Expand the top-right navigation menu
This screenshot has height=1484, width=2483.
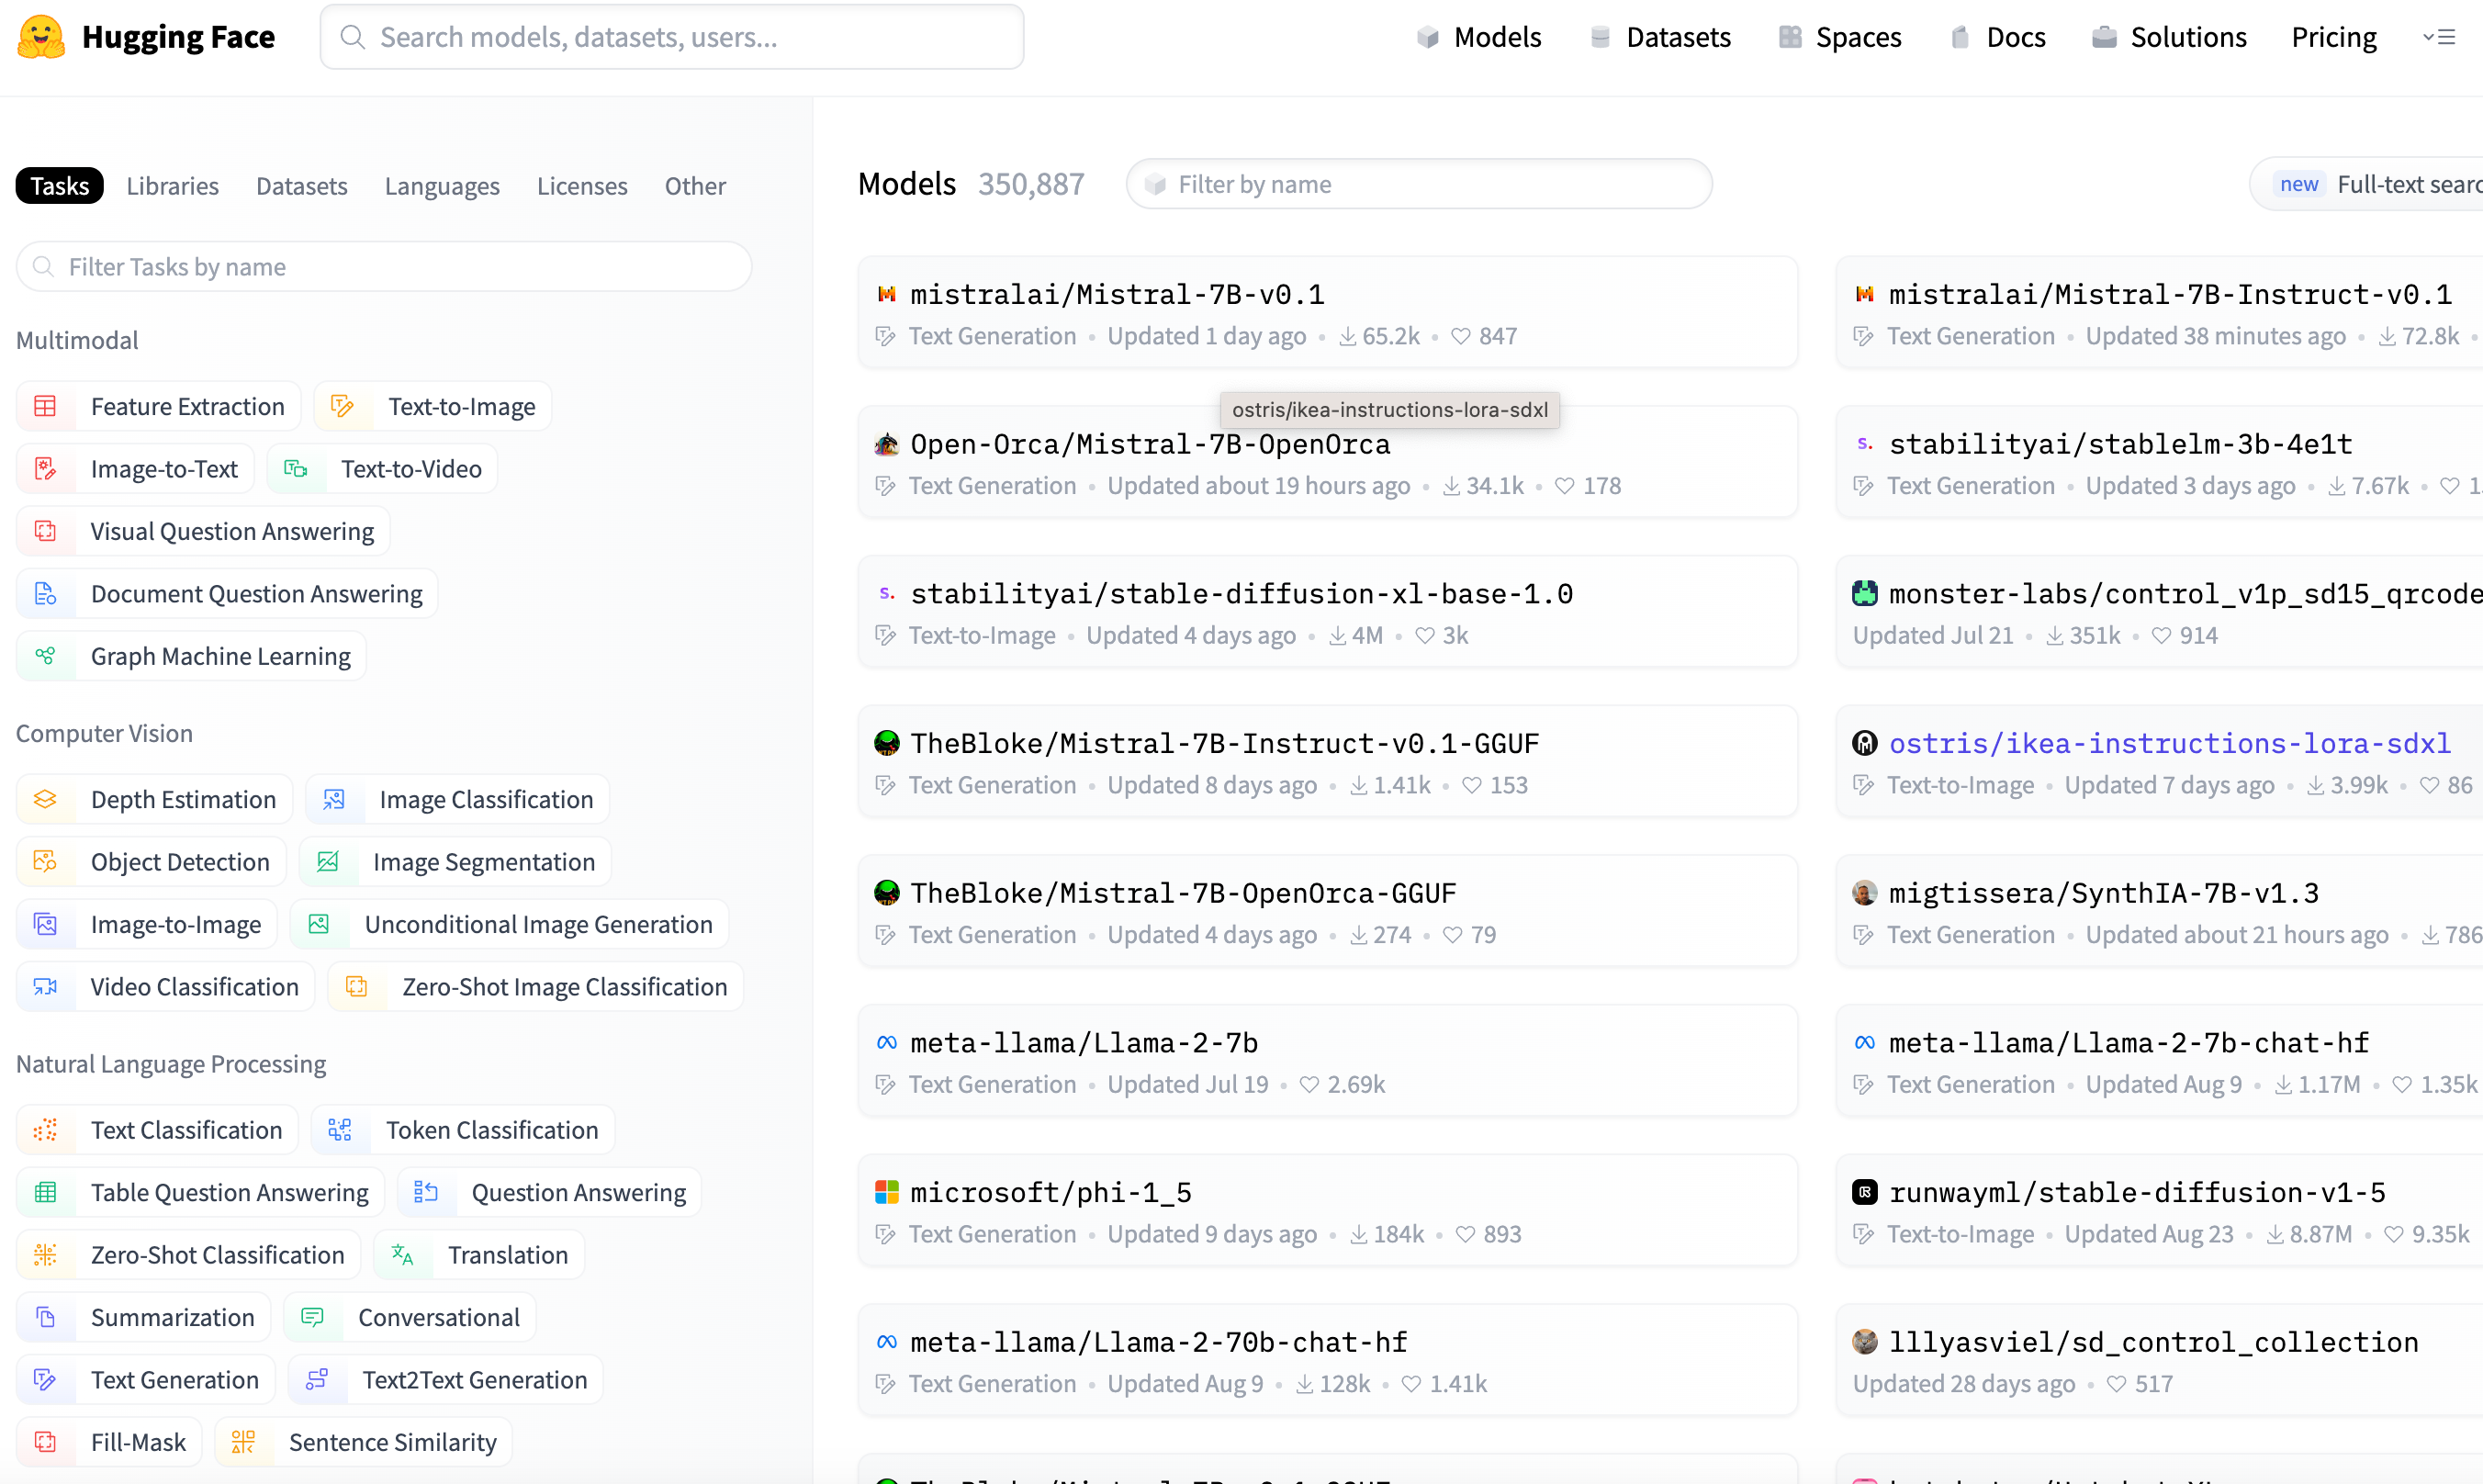[x=2439, y=37]
